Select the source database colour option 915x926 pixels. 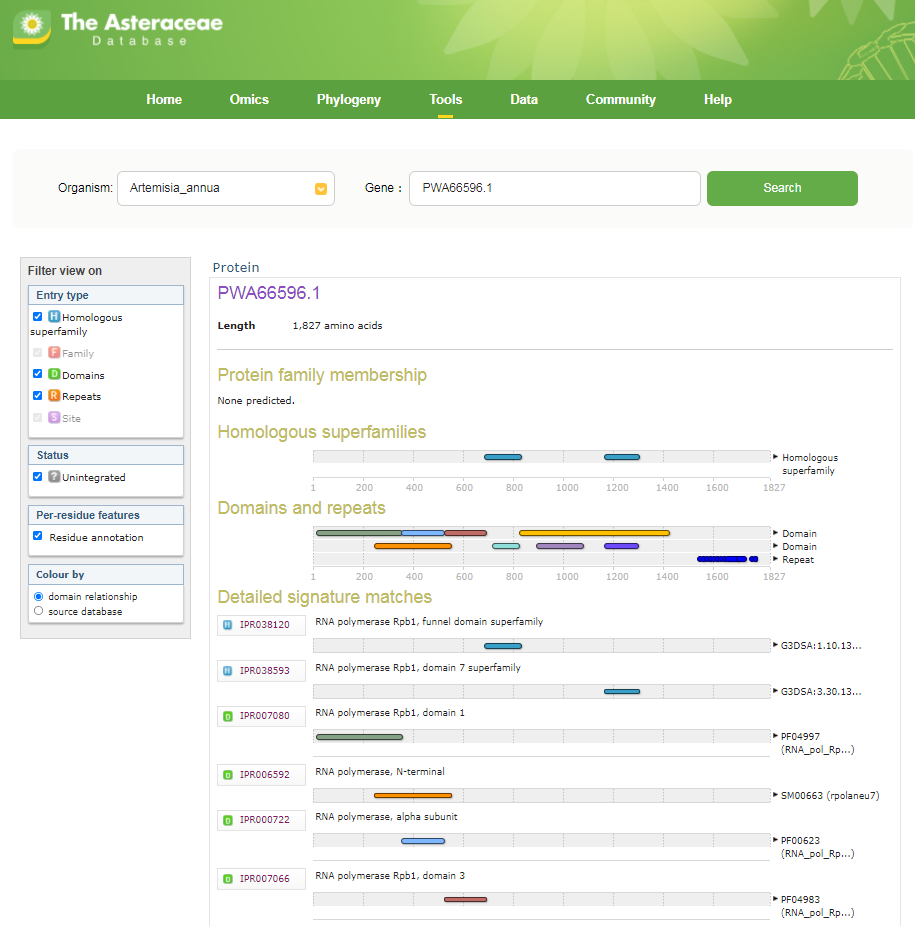pyautogui.click(x=39, y=611)
